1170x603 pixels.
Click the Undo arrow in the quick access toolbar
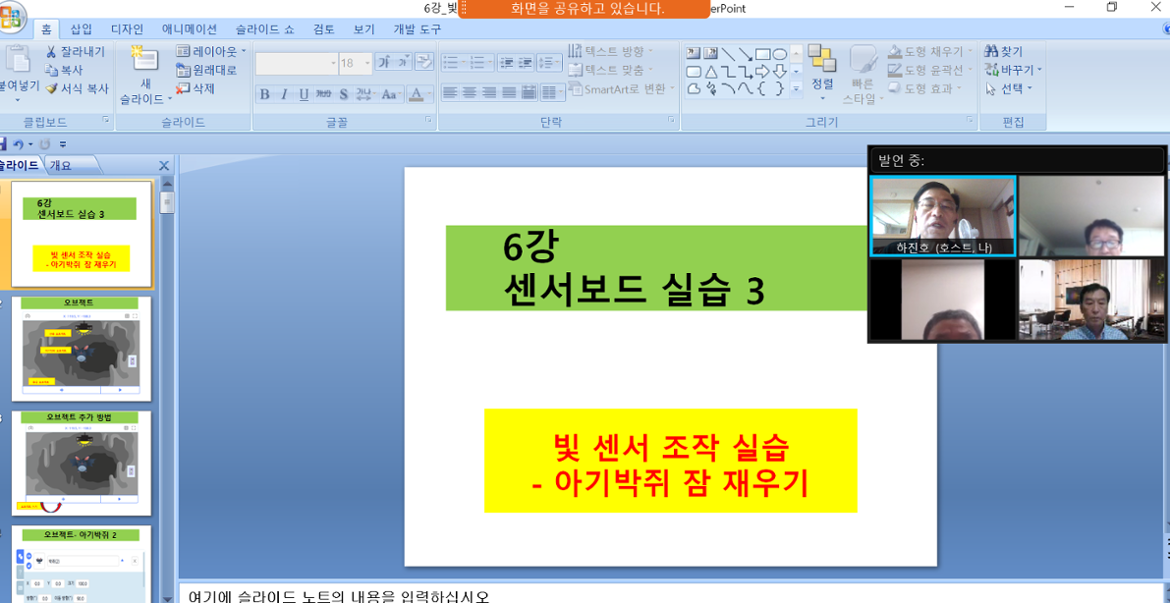(18, 145)
